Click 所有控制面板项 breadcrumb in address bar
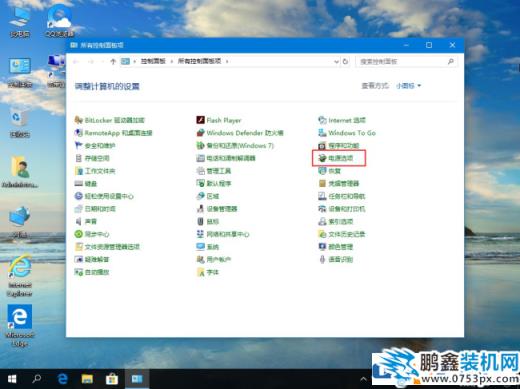 [x=199, y=61]
